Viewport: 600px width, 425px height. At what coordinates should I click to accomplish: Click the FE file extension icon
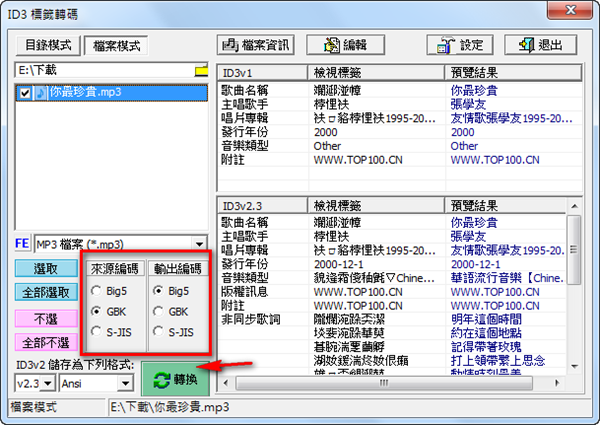(21, 243)
